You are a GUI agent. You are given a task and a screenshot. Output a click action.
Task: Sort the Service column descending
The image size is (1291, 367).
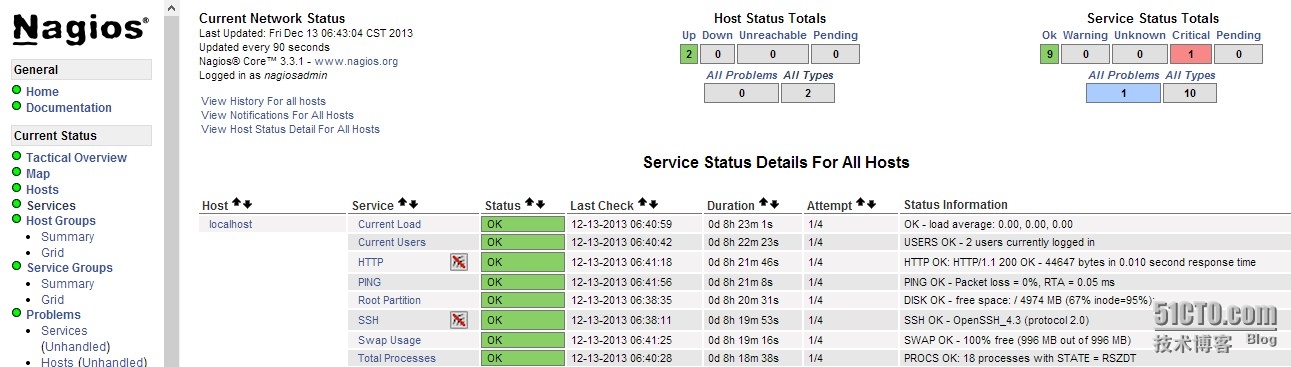413,204
